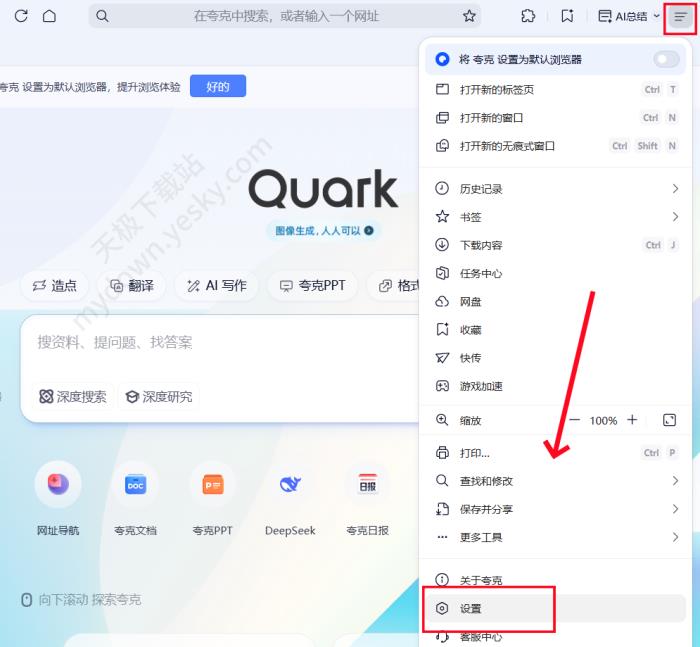700x647 pixels.
Task: Launch the DeepSeek shortcut icon
Action: [290, 484]
